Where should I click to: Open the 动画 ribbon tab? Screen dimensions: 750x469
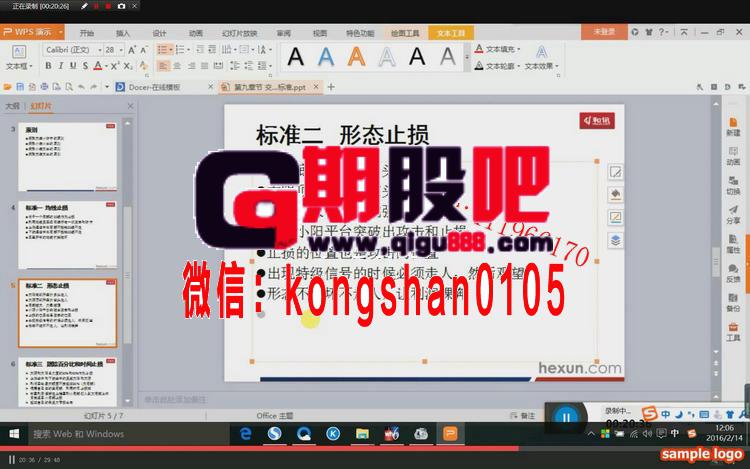(x=196, y=33)
